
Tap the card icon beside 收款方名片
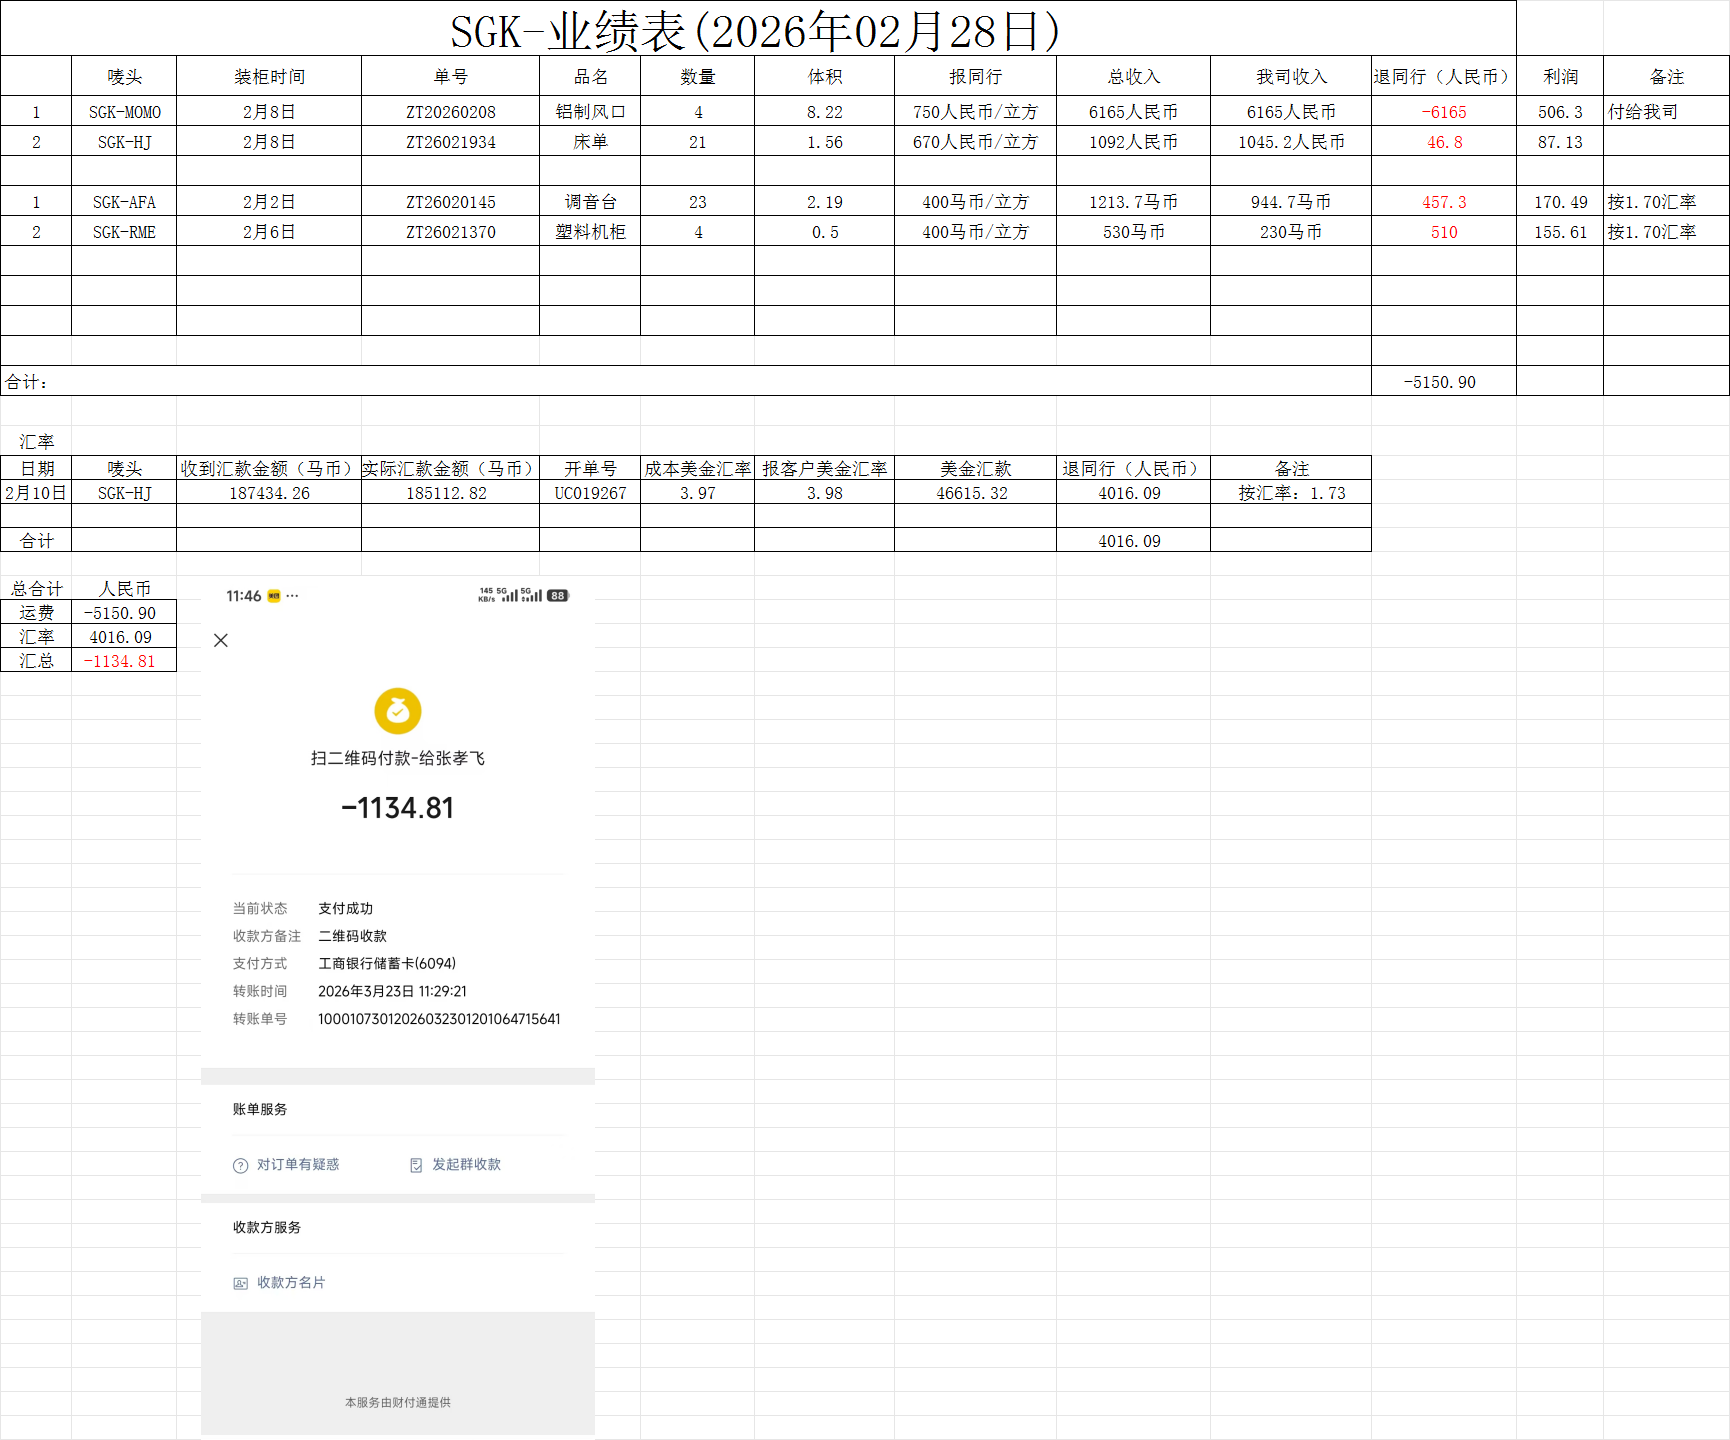pyautogui.click(x=240, y=1283)
